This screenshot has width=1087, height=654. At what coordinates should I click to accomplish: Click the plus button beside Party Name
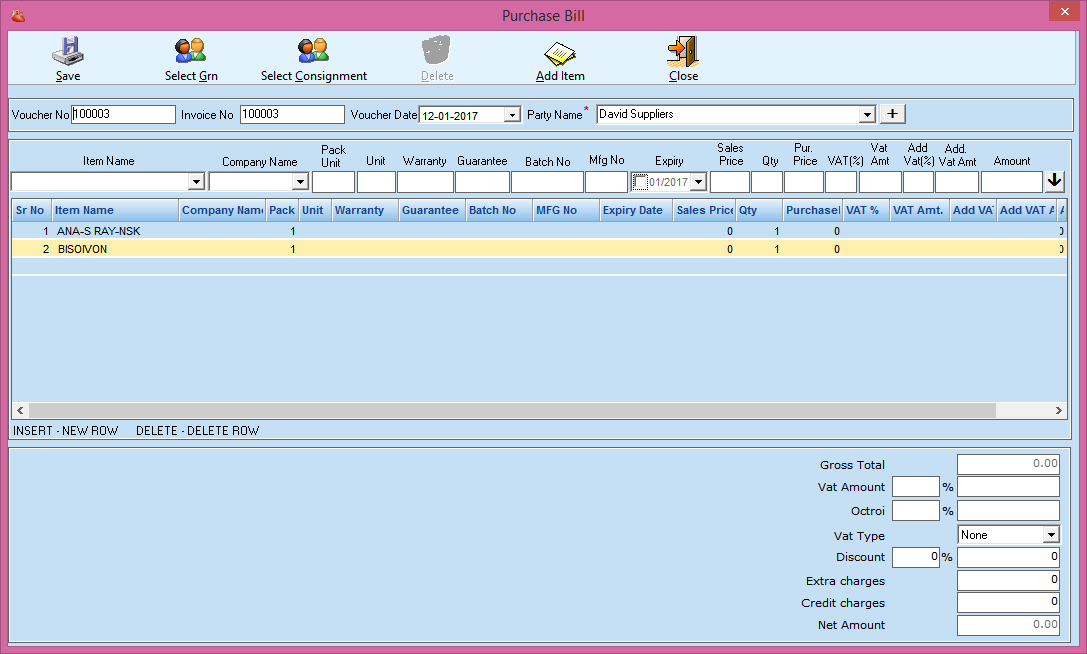pos(892,114)
